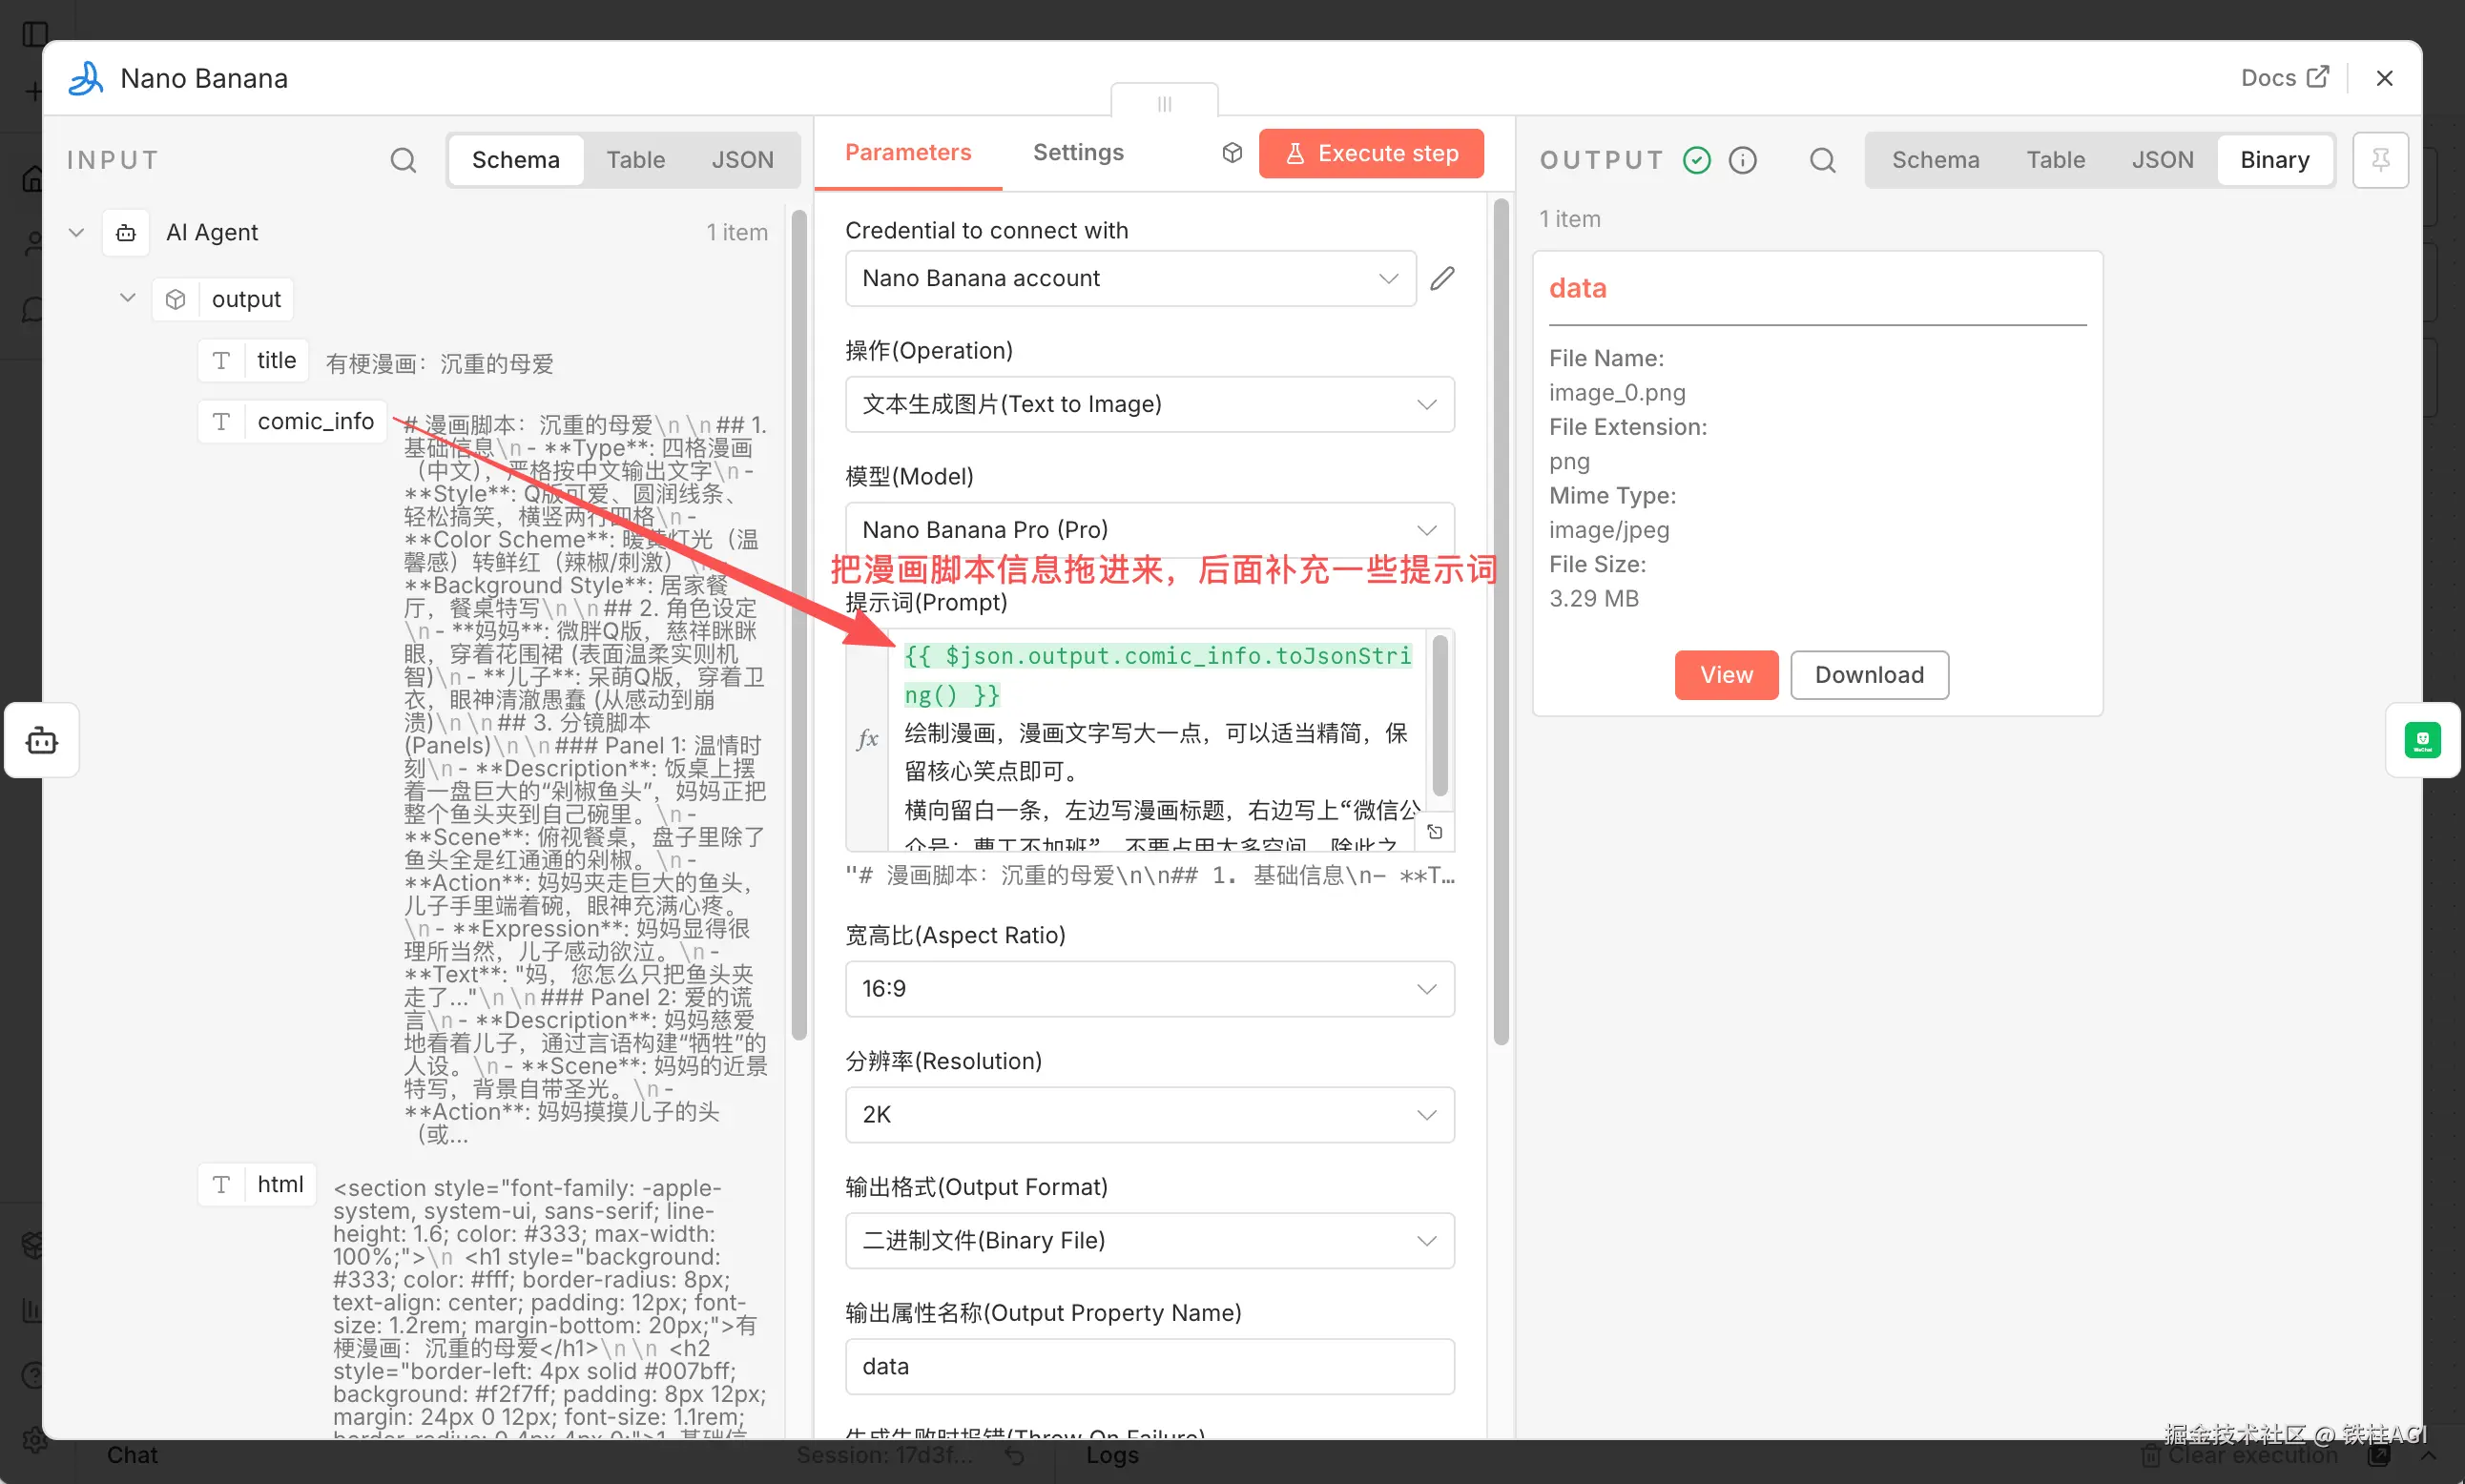Screen dimensions: 2465x1484
Task: Click the output info circle icon
Action: click(1743, 160)
